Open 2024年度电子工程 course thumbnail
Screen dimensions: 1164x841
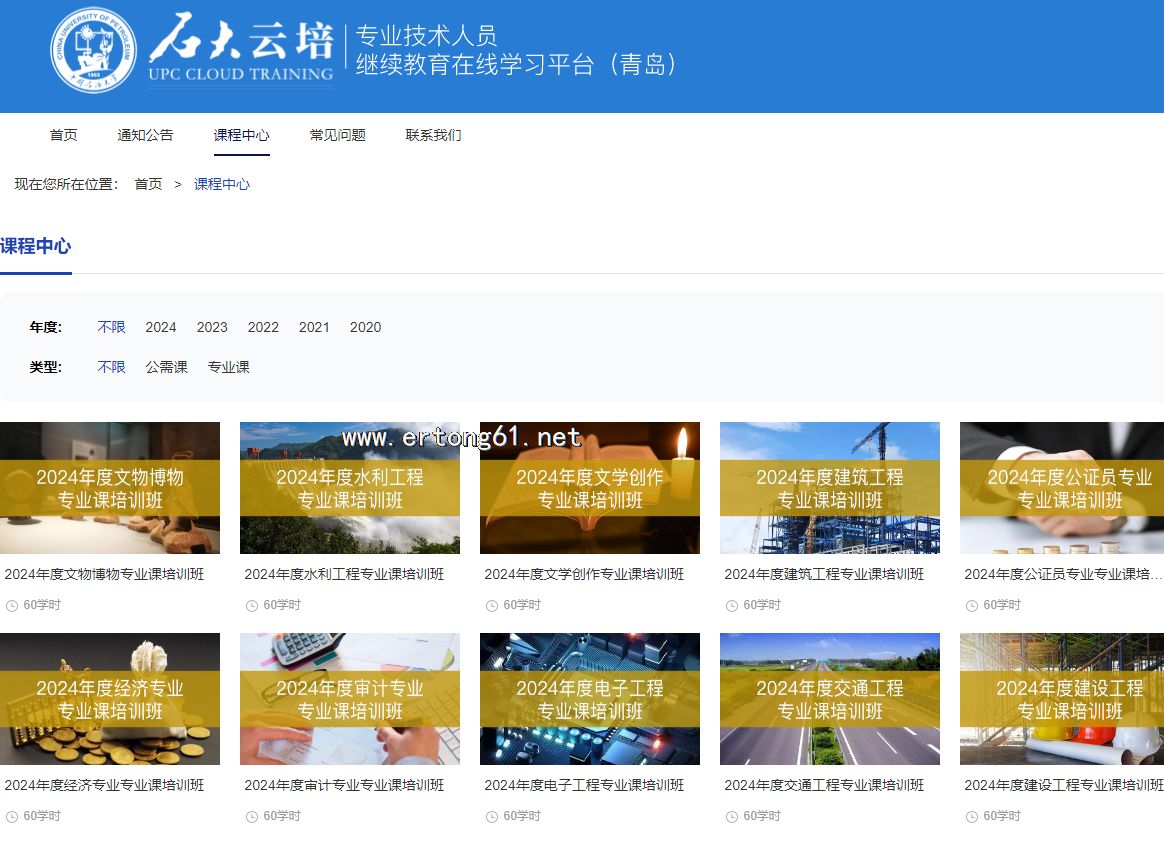[590, 699]
